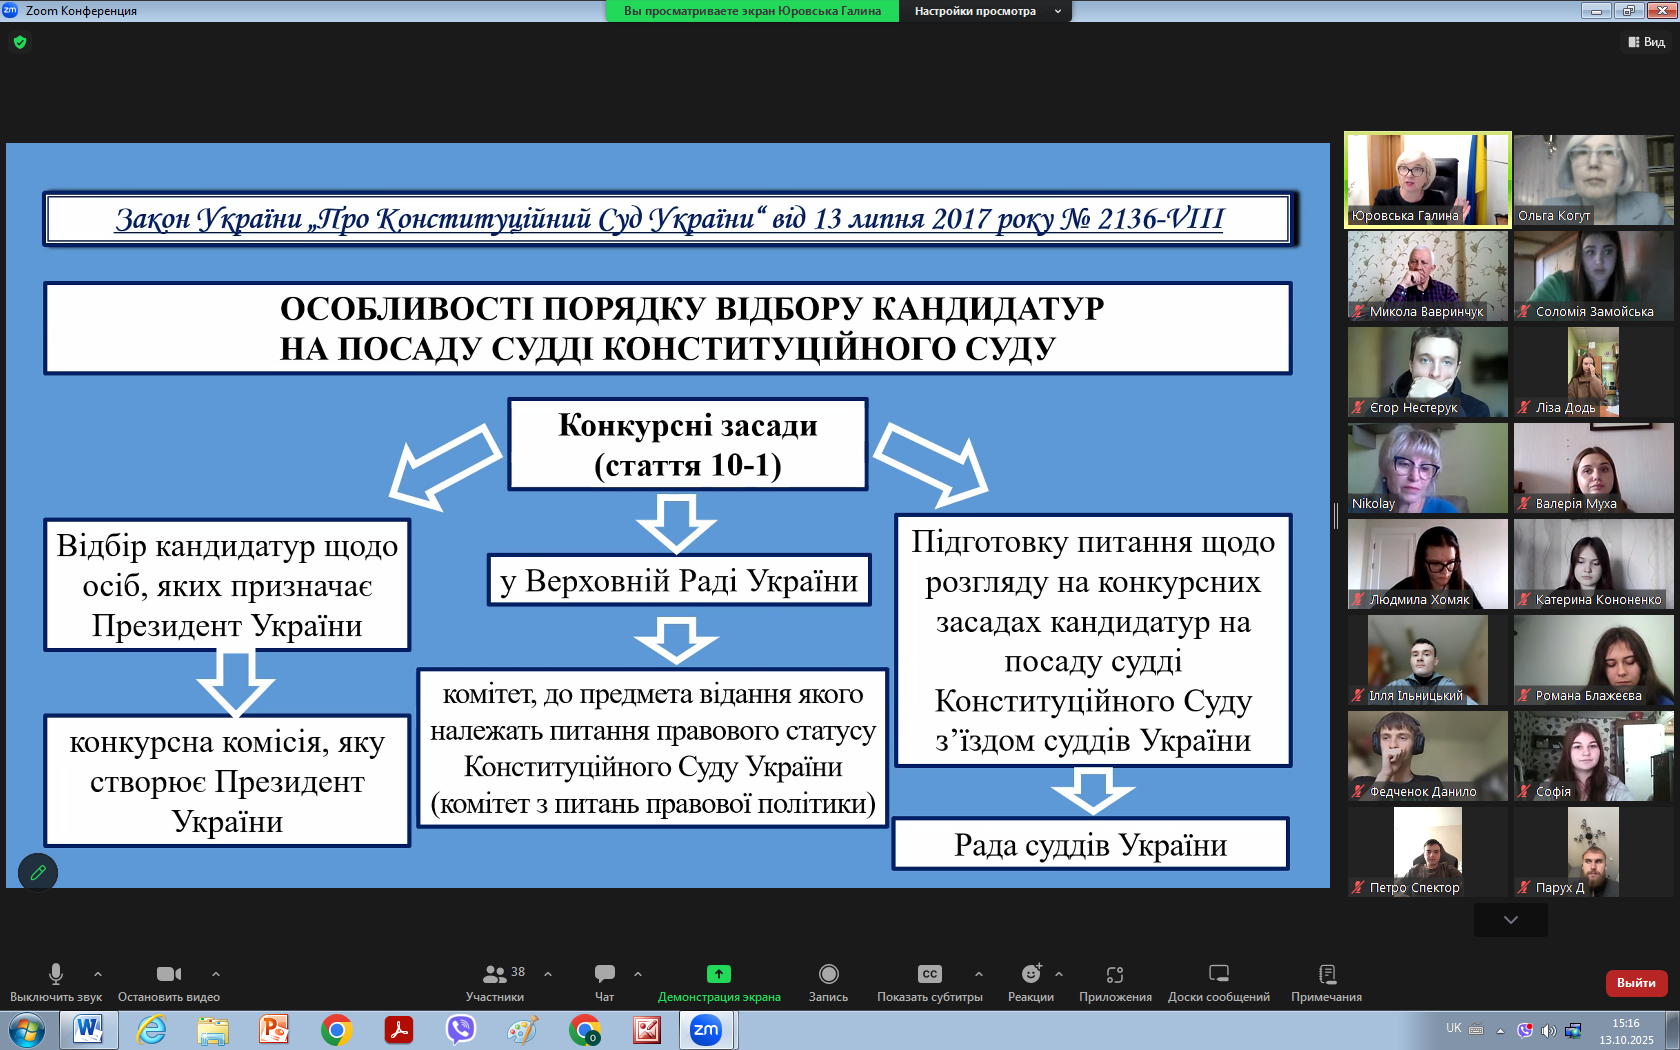Select Ольга Когут's video thumbnail
1680x1050 pixels.
pyautogui.click(x=1593, y=180)
